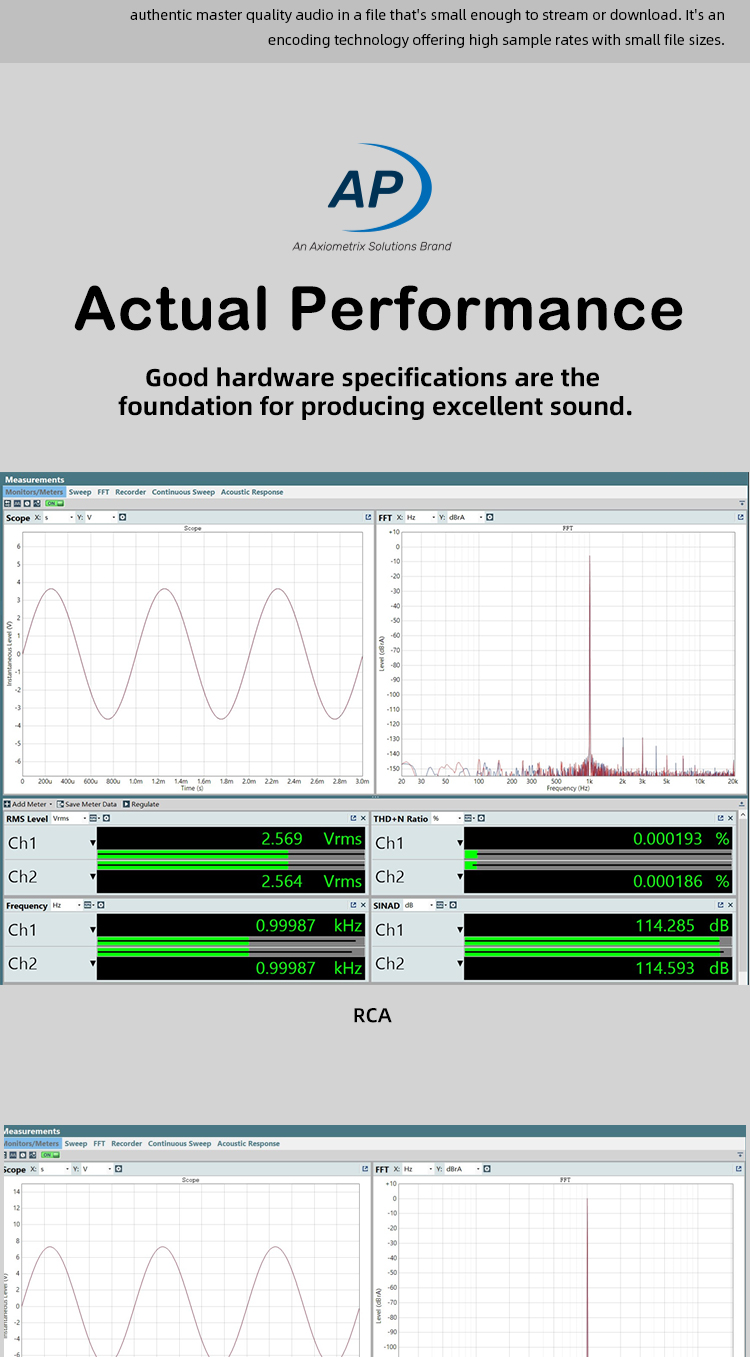Toggle the green ON switch in RCA window
Image resolution: width=750 pixels, height=1357 pixels.
click(51, 504)
